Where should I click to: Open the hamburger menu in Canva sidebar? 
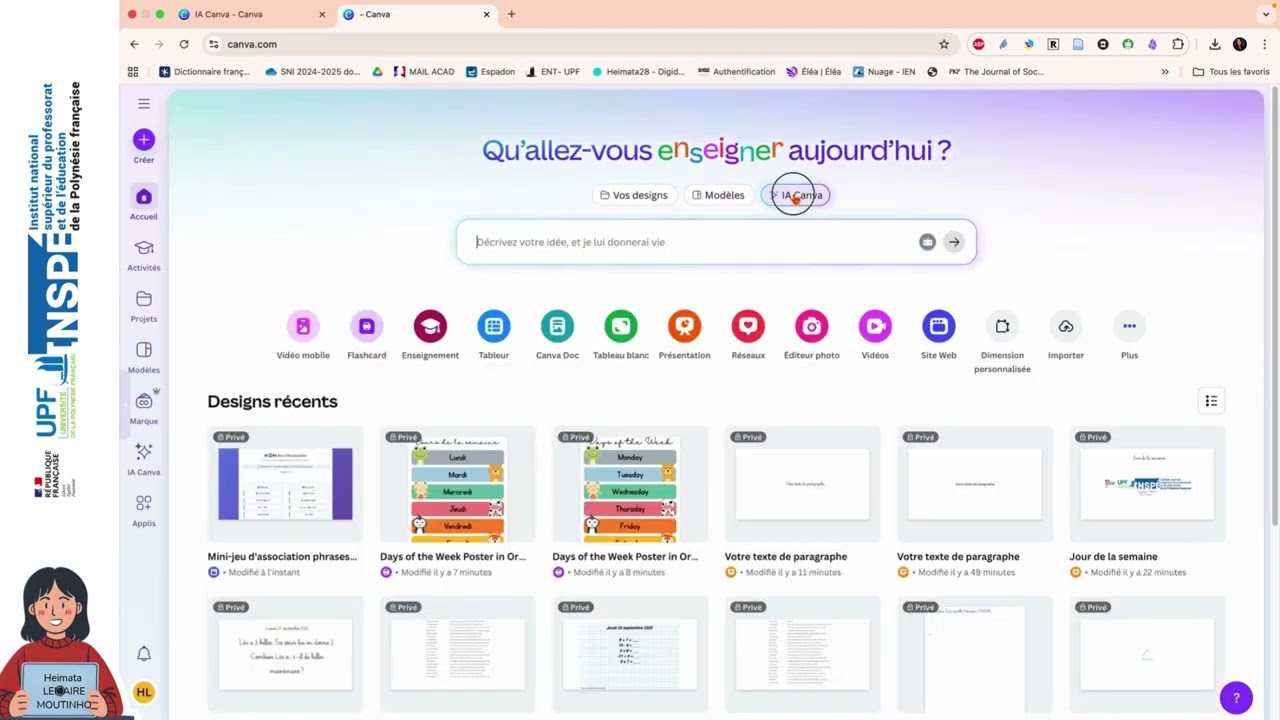coord(144,103)
